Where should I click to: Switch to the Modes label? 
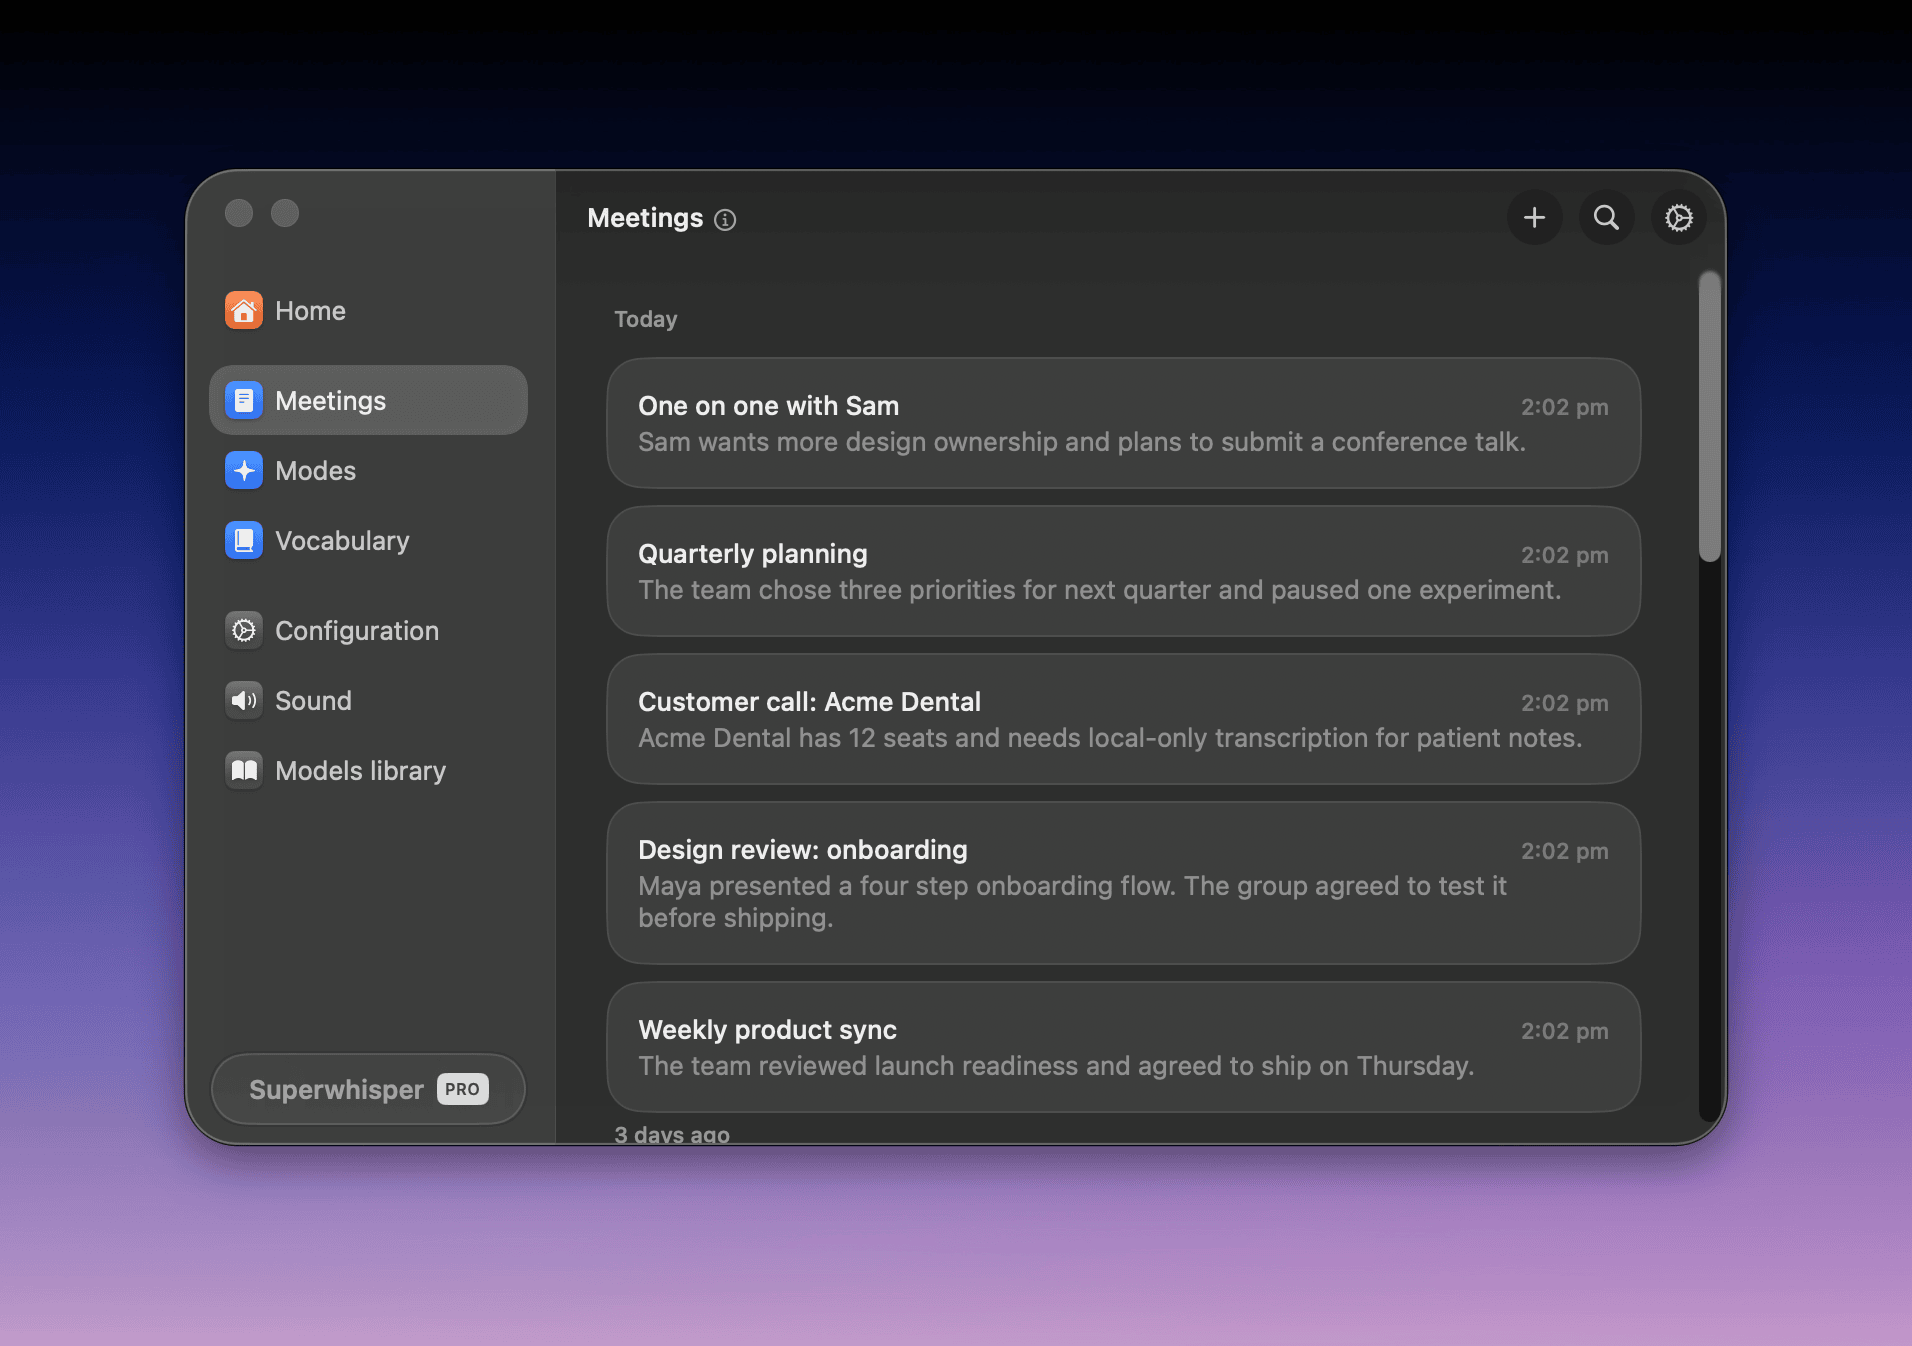[x=315, y=471]
